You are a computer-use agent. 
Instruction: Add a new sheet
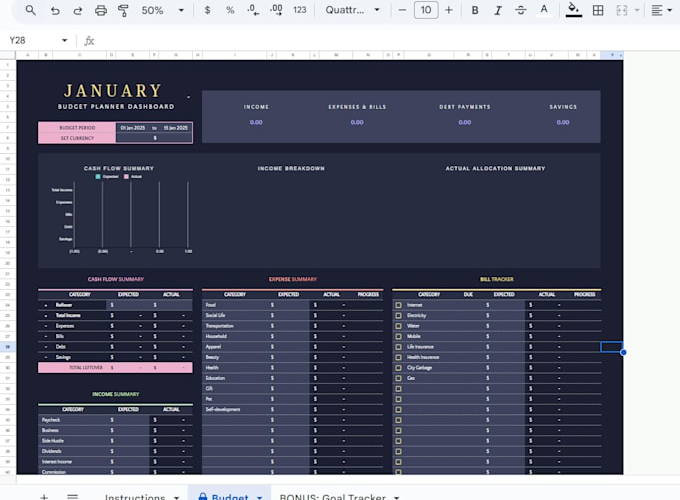43,497
